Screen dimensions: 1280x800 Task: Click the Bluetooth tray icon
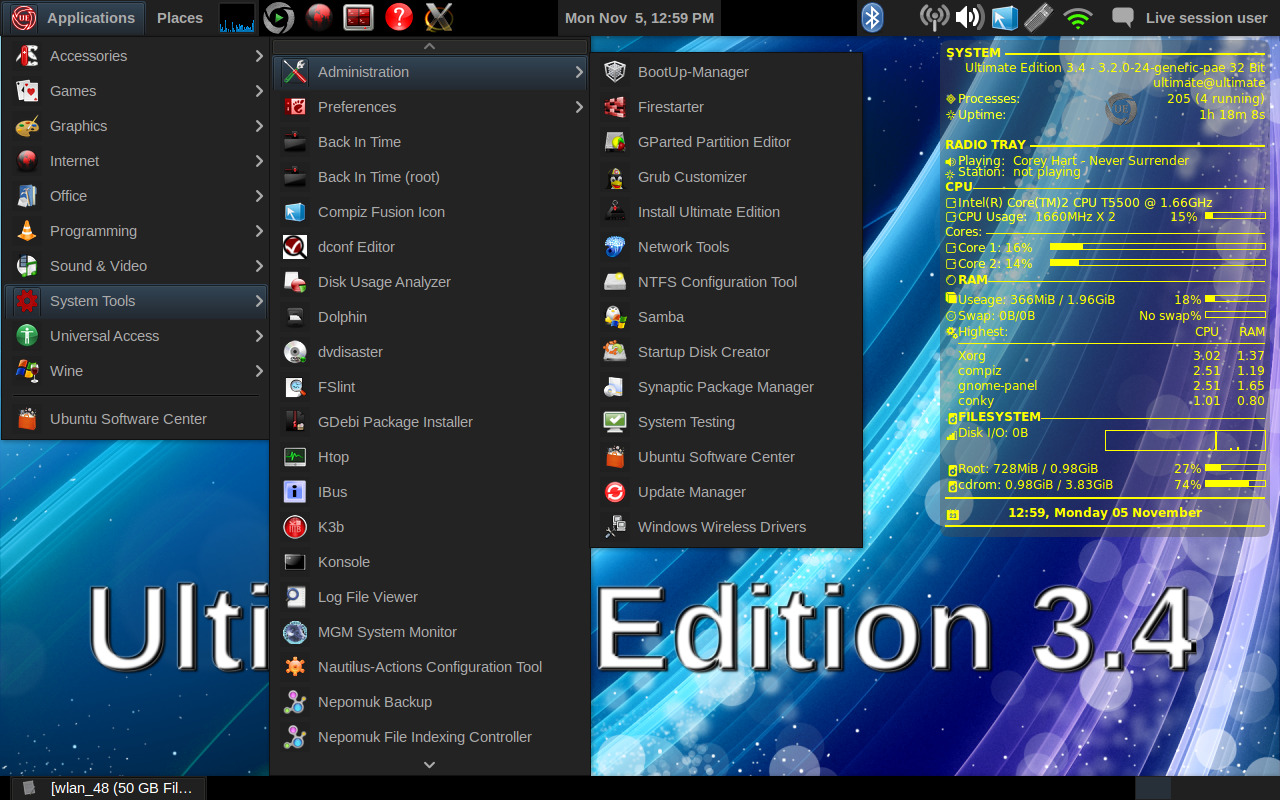pos(872,17)
